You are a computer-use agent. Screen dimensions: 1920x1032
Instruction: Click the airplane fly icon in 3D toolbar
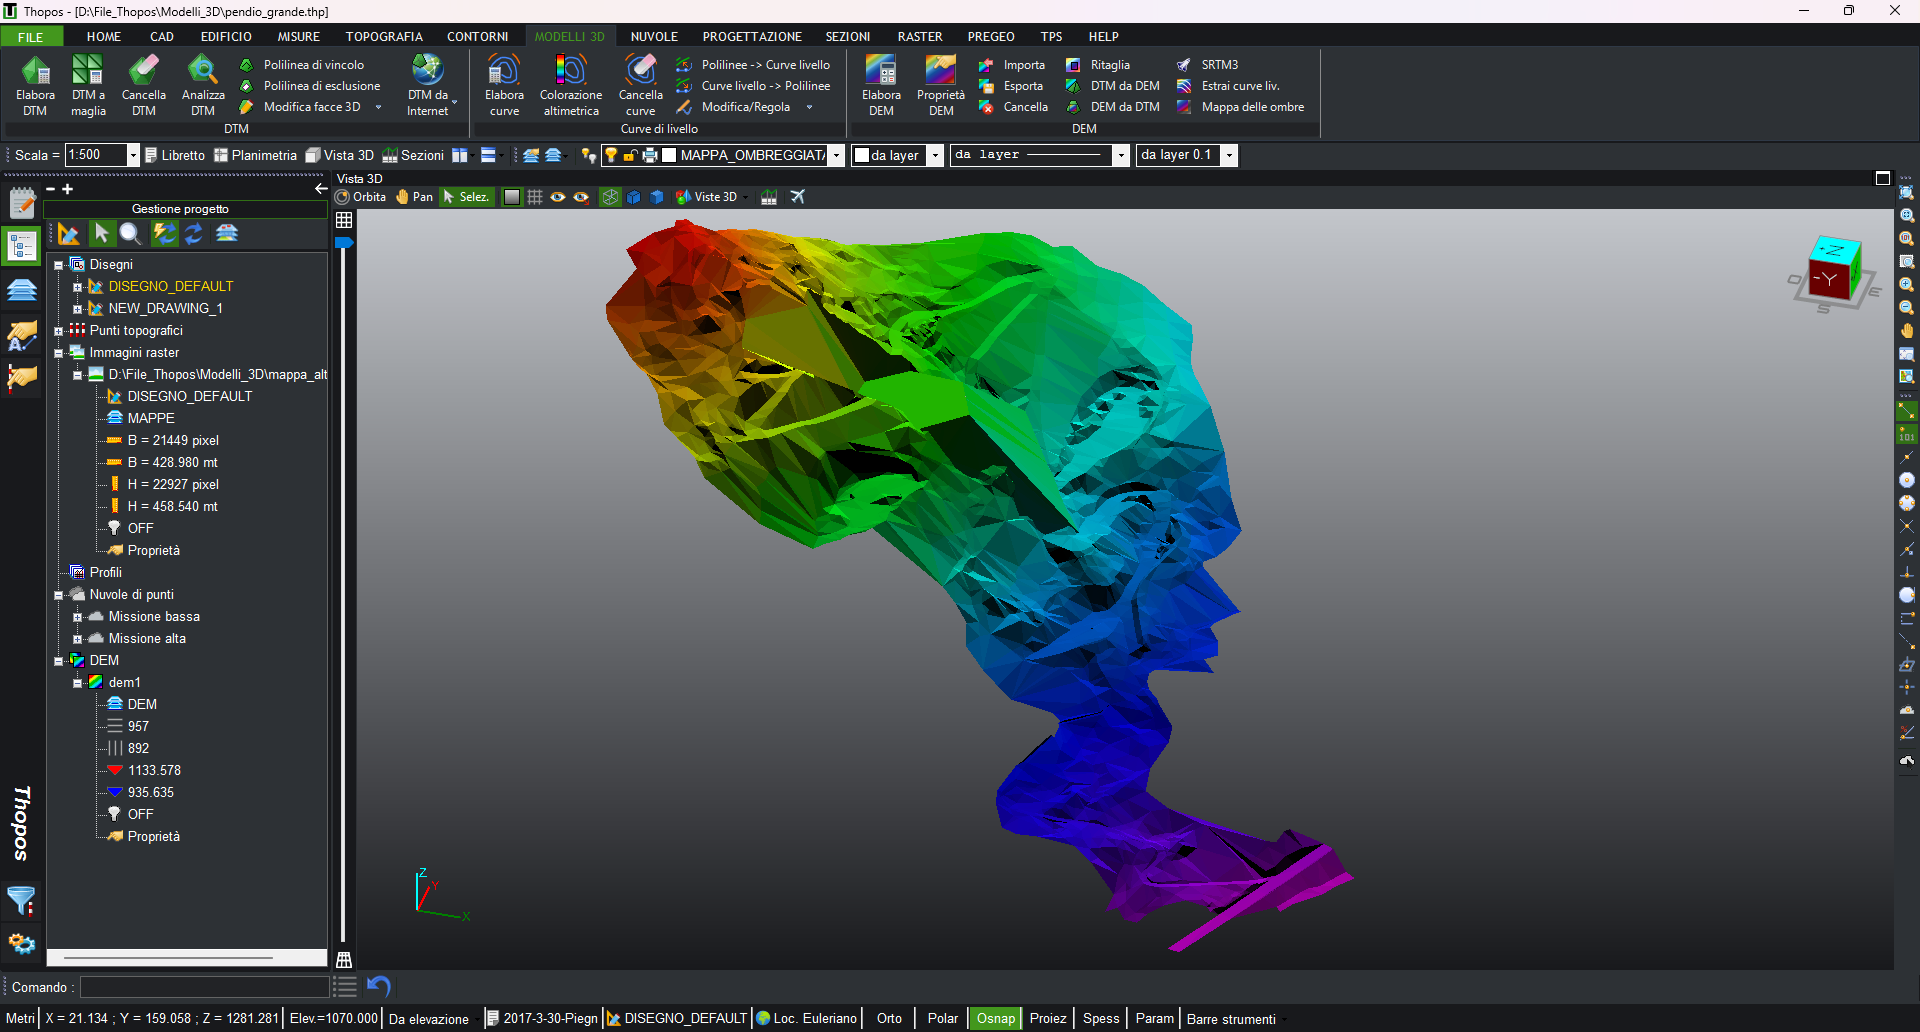(797, 197)
